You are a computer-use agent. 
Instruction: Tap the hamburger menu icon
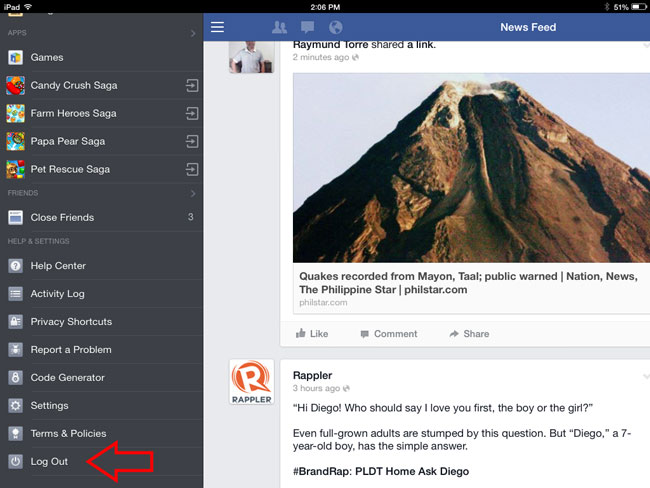(217, 27)
